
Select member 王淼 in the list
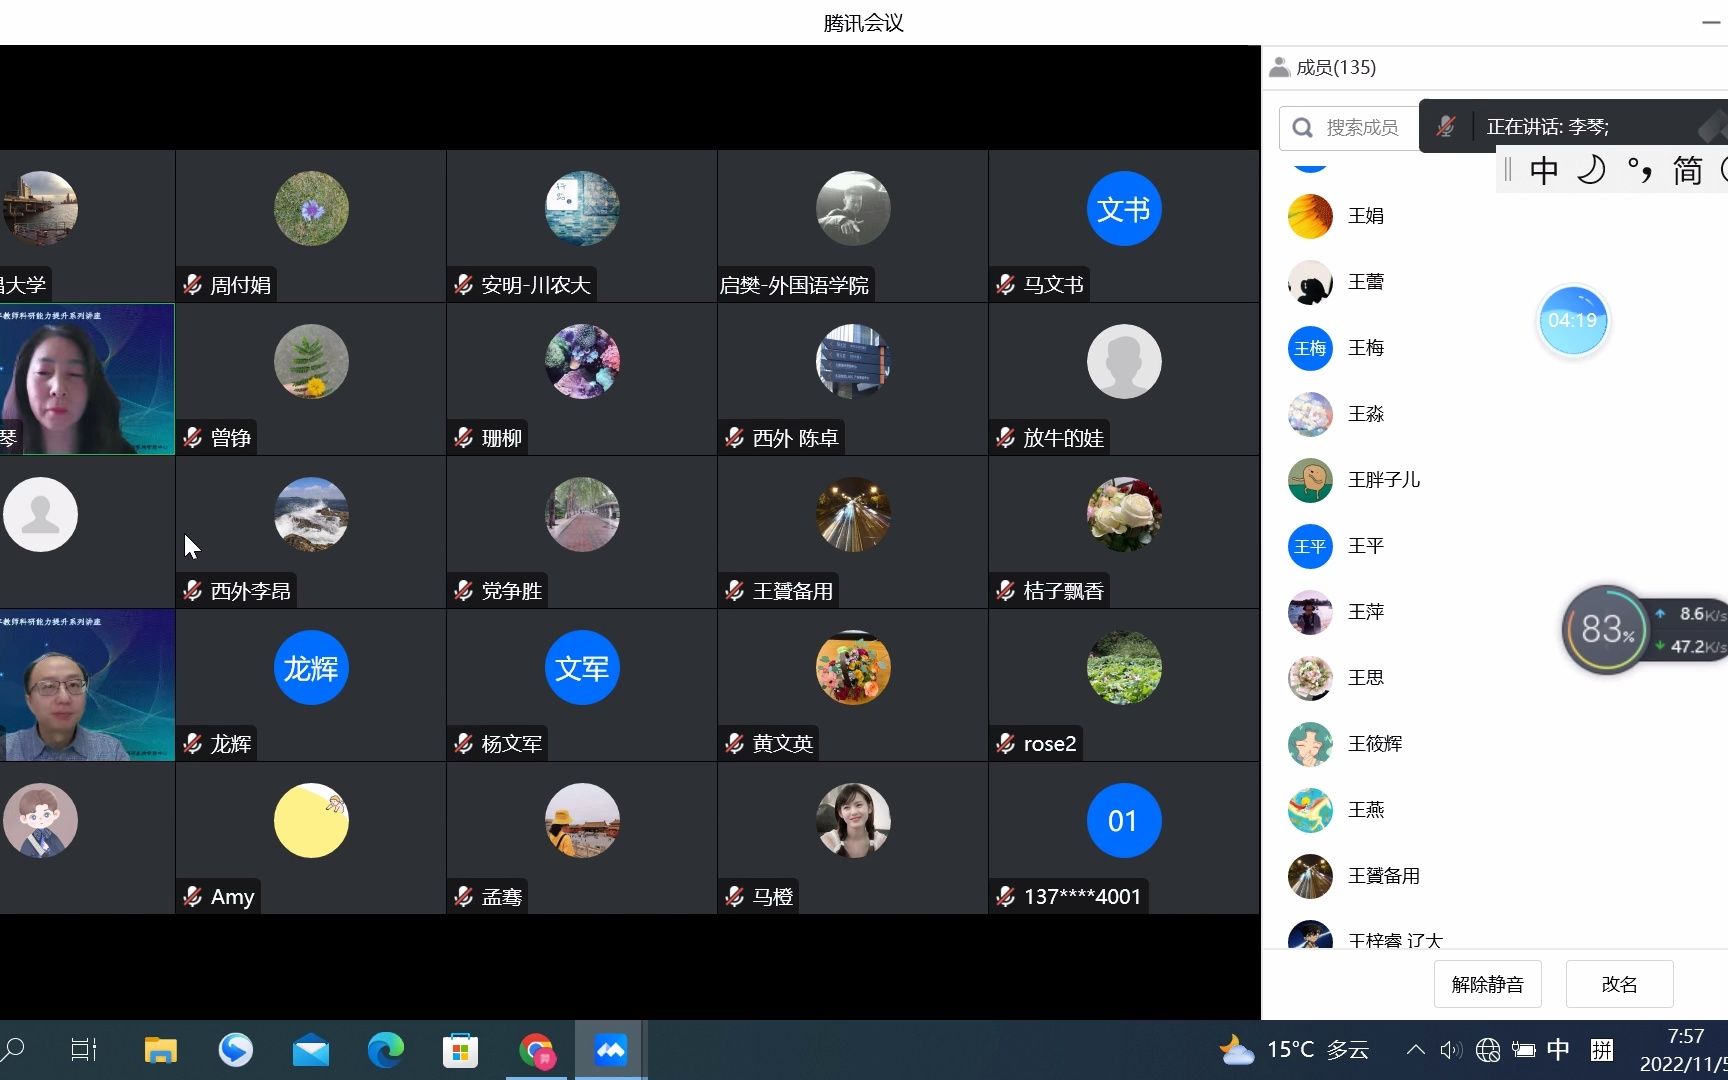pos(1494,414)
